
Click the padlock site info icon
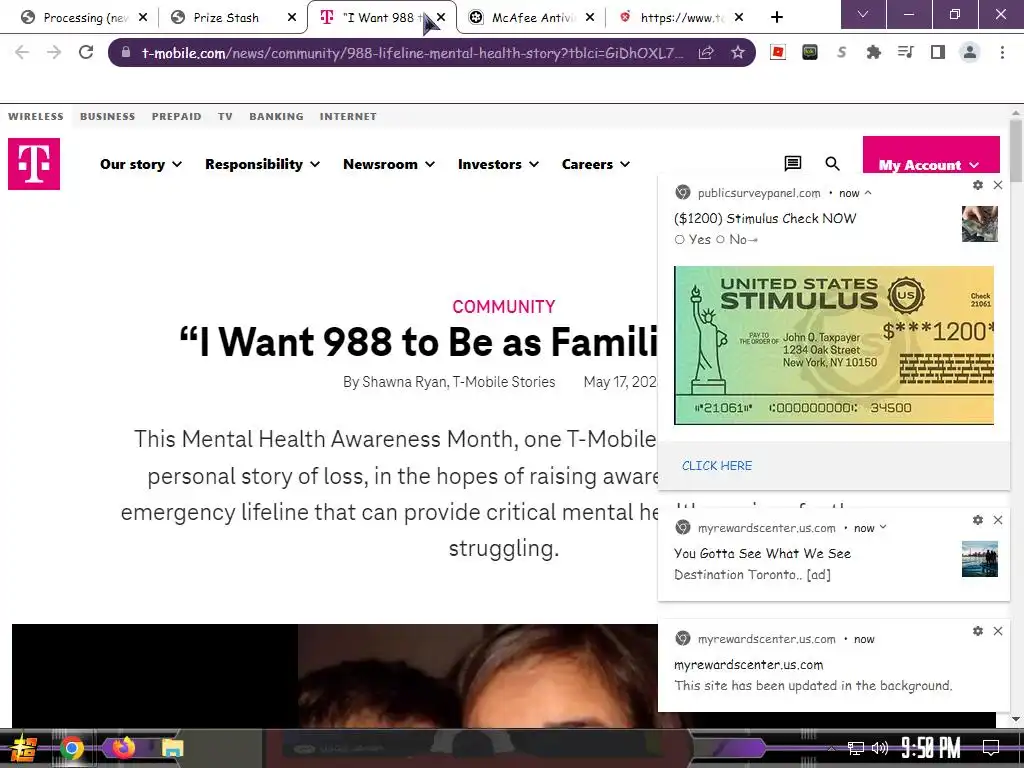click(126, 53)
